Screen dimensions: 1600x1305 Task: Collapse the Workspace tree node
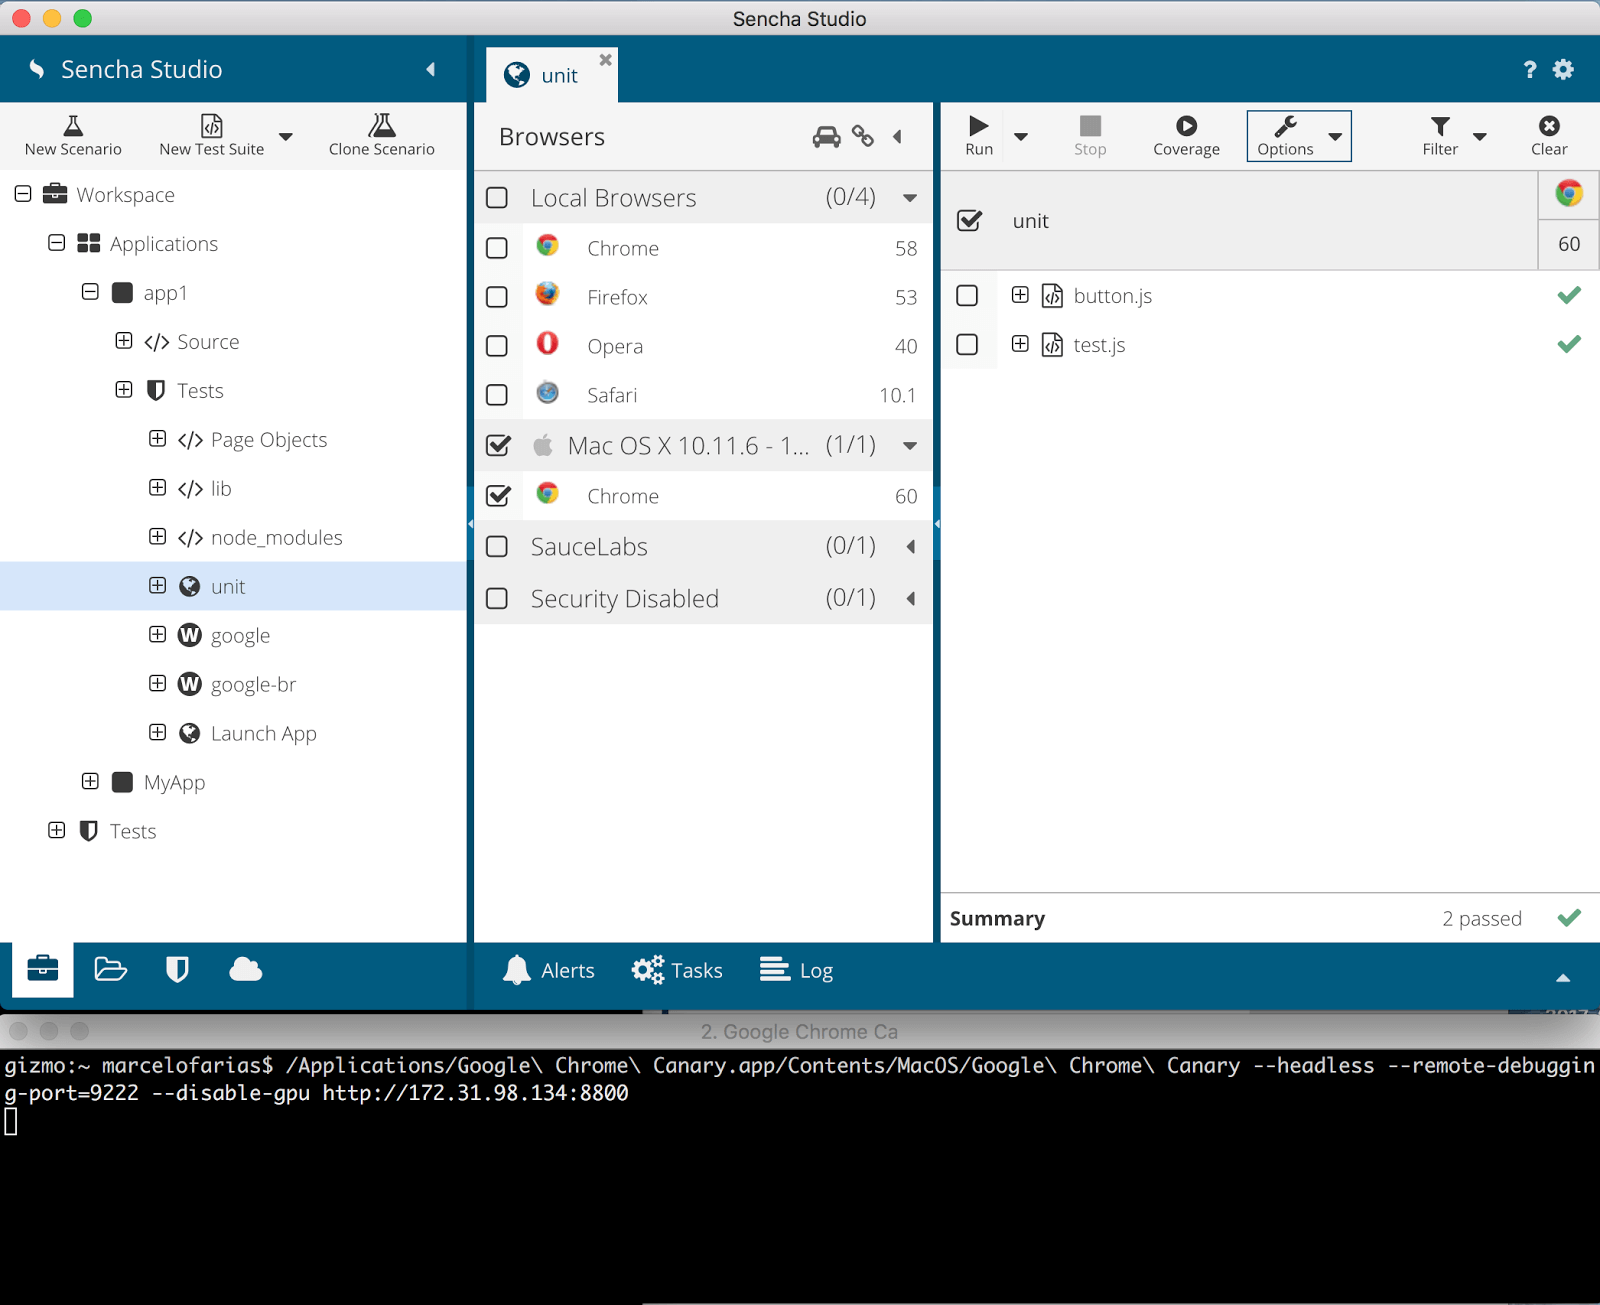point(23,193)
